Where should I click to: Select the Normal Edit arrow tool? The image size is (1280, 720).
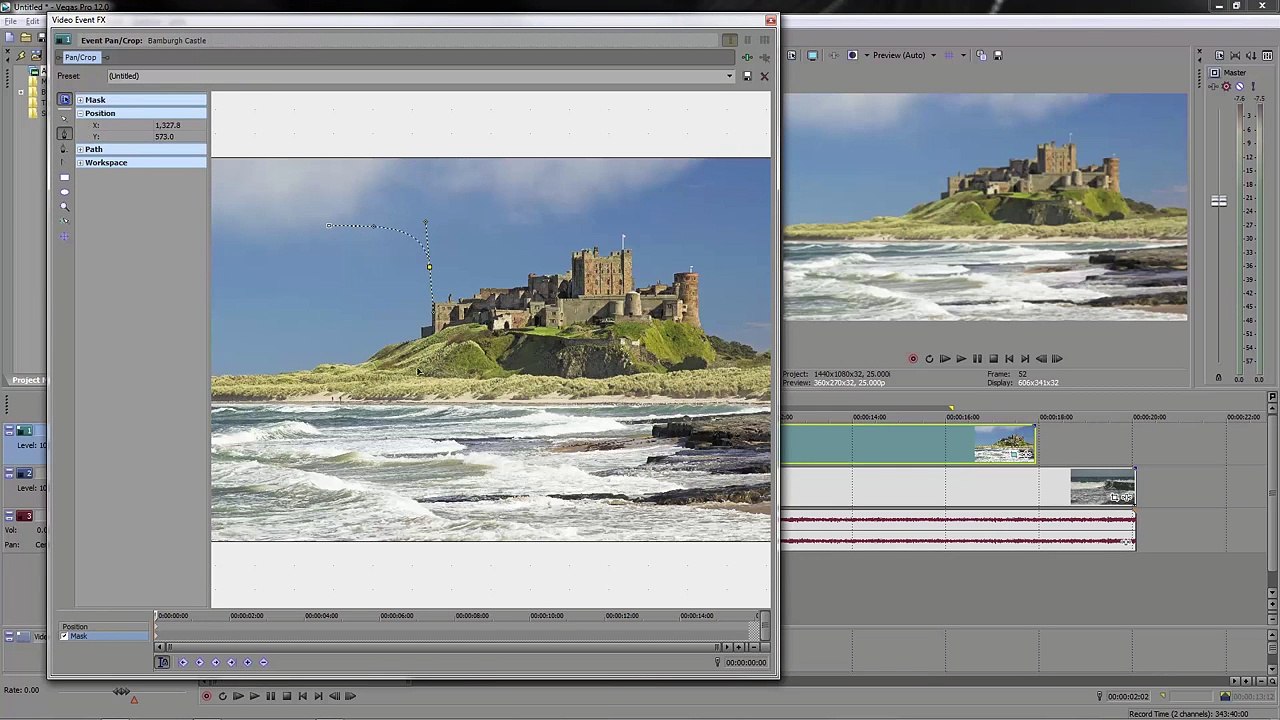[x=64, y=118]
